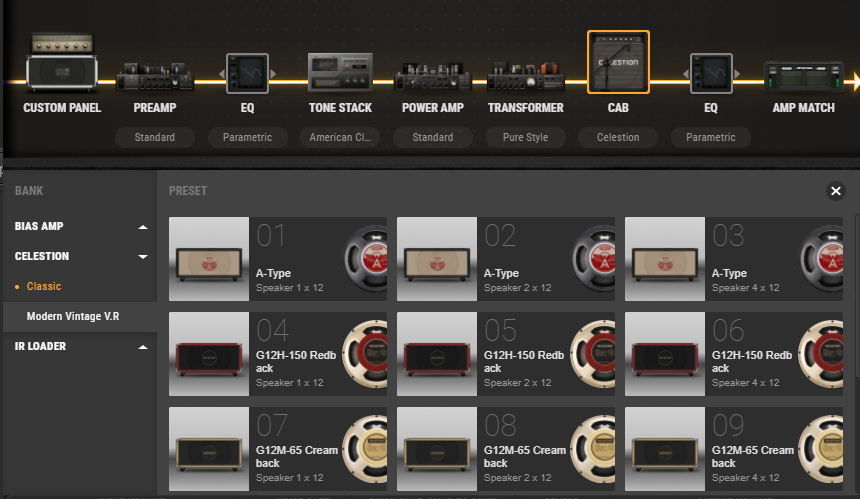Click the A-Type speaker icon in preset 02
860x499 pixels.
tap(593, 259)
